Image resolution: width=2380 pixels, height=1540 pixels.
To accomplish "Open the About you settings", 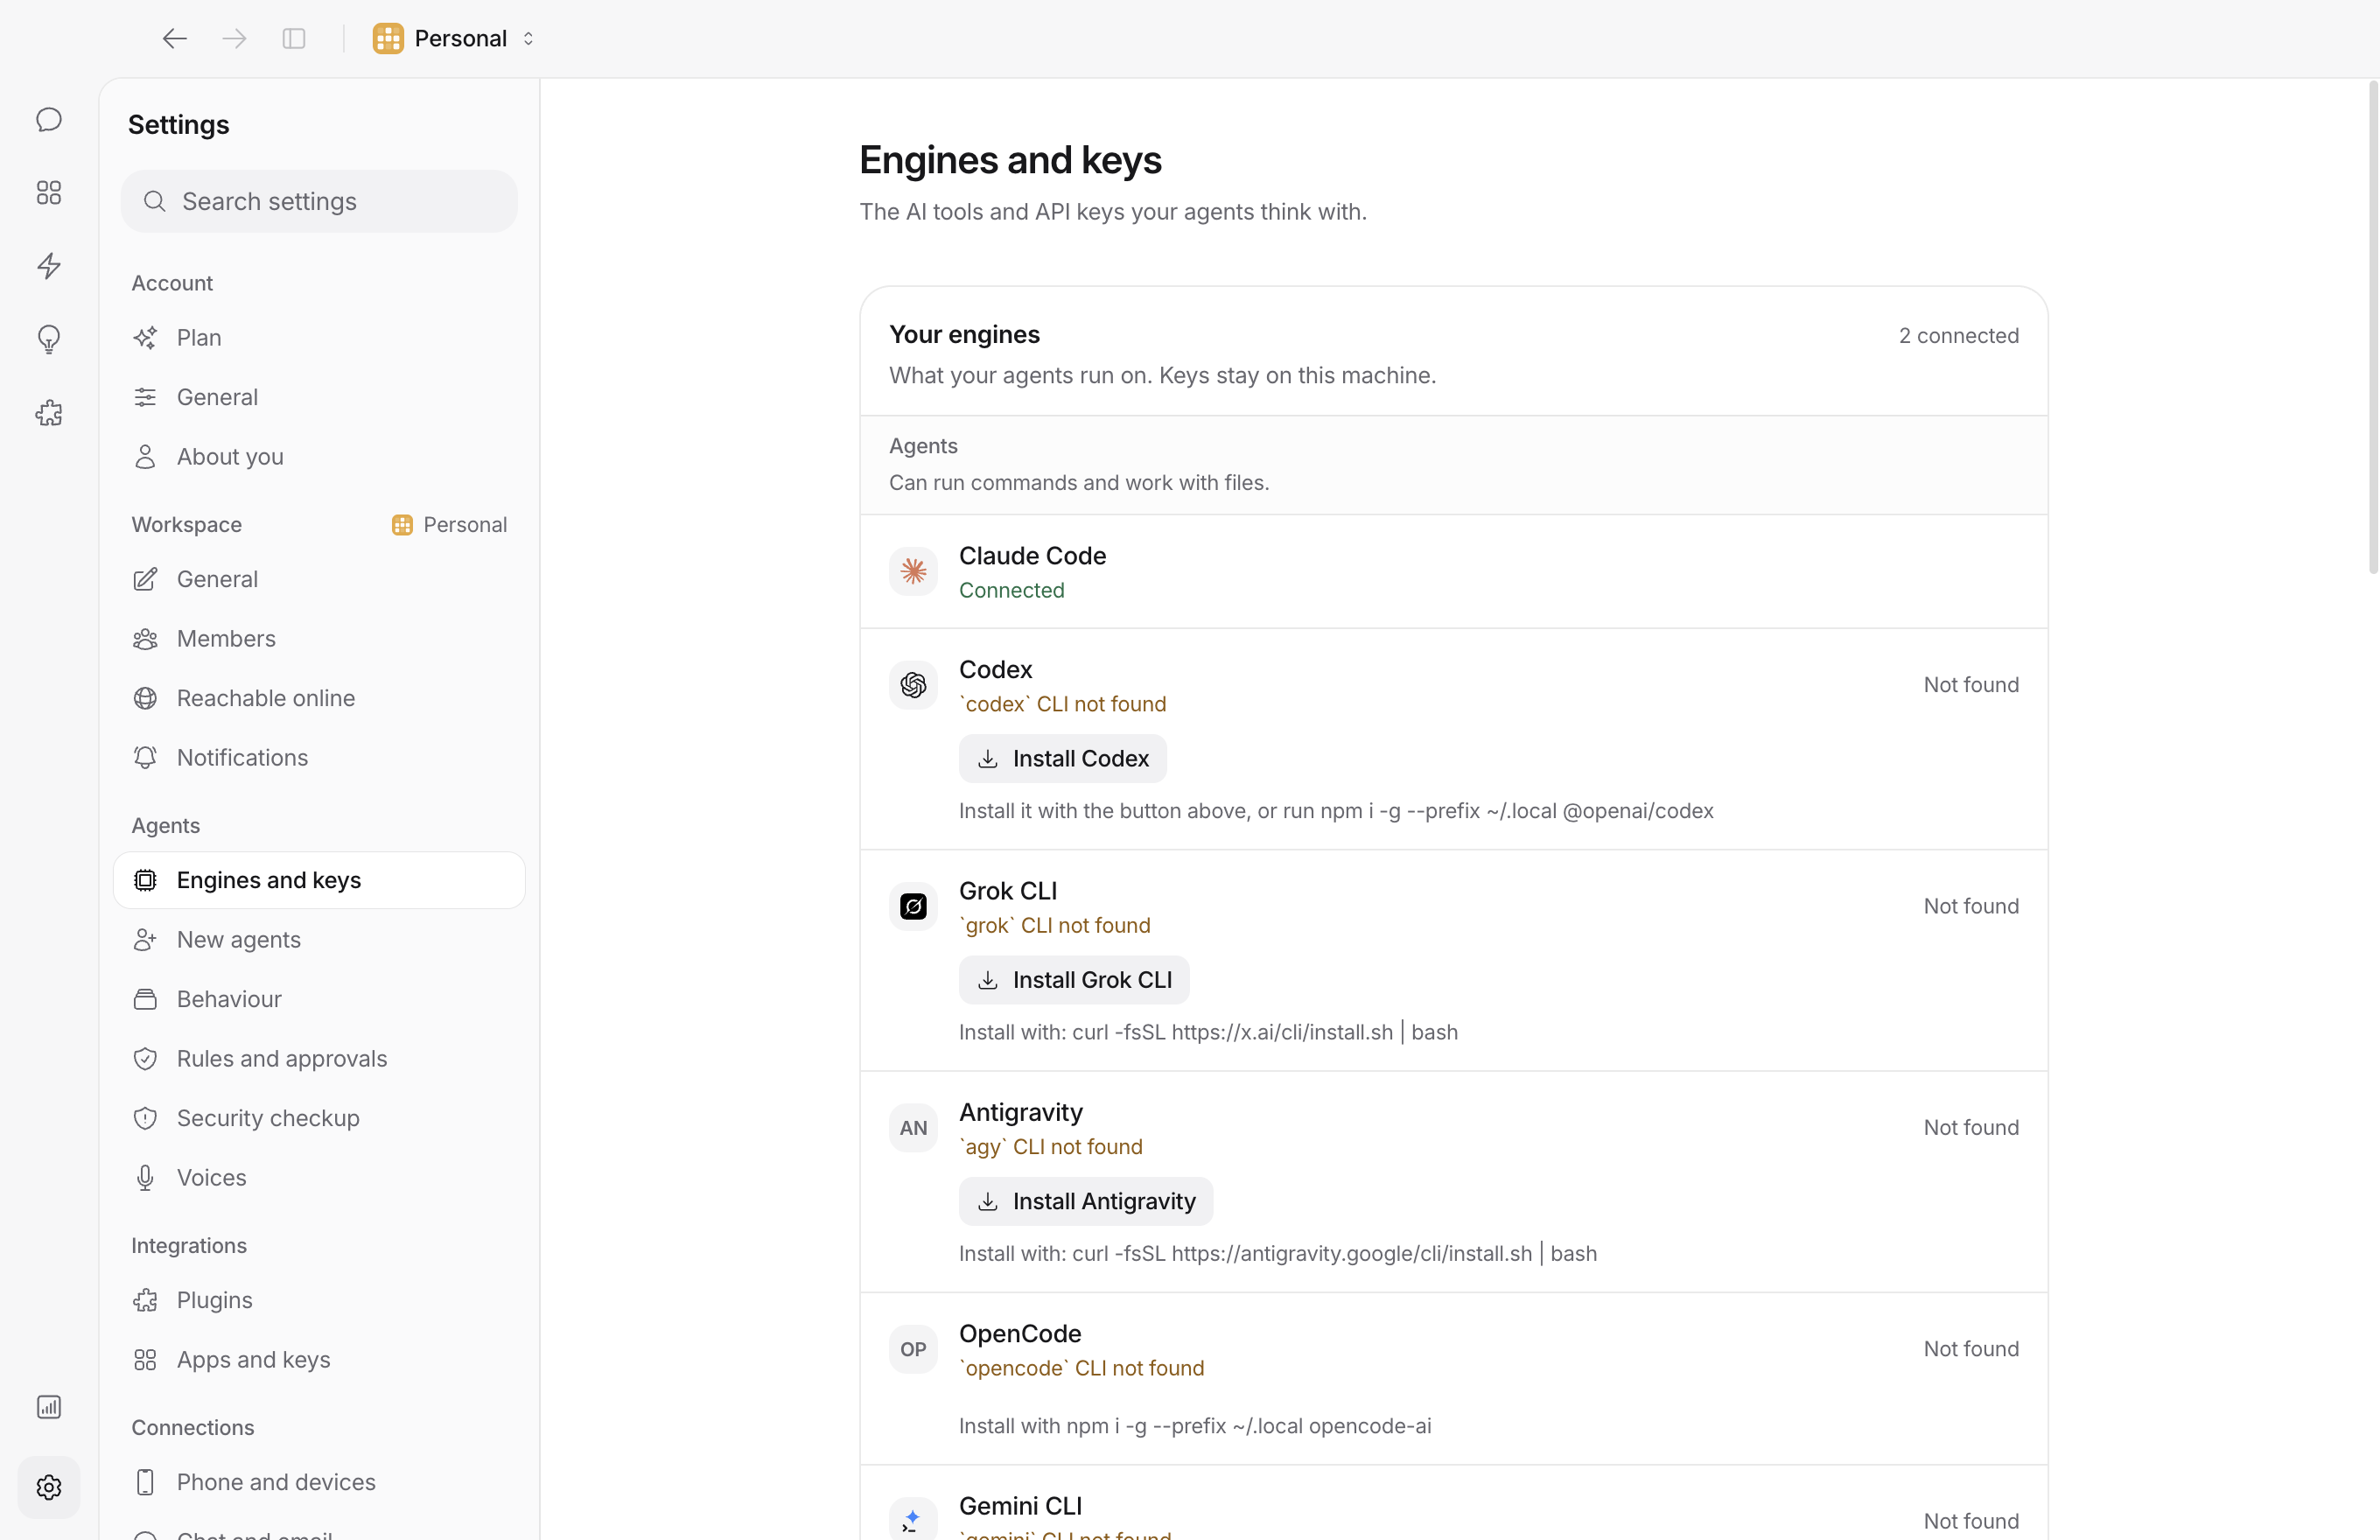I will click(319, 457).
